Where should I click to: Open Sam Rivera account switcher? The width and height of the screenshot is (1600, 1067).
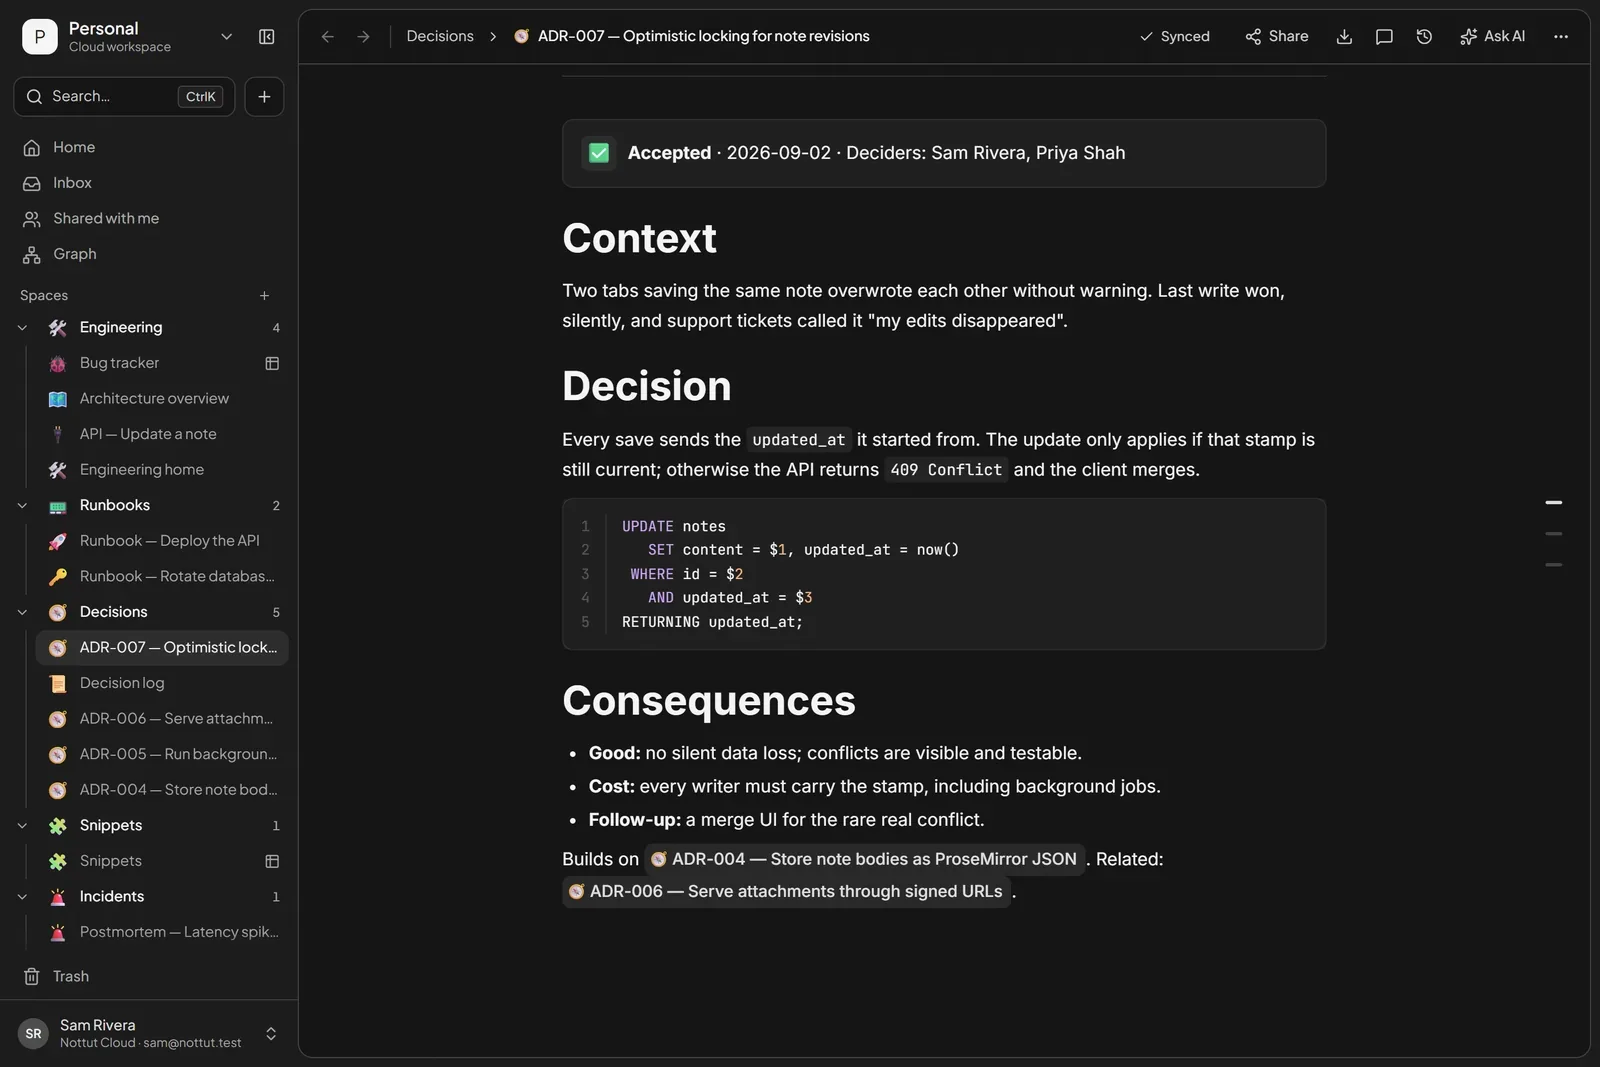tap(149, 1034)
